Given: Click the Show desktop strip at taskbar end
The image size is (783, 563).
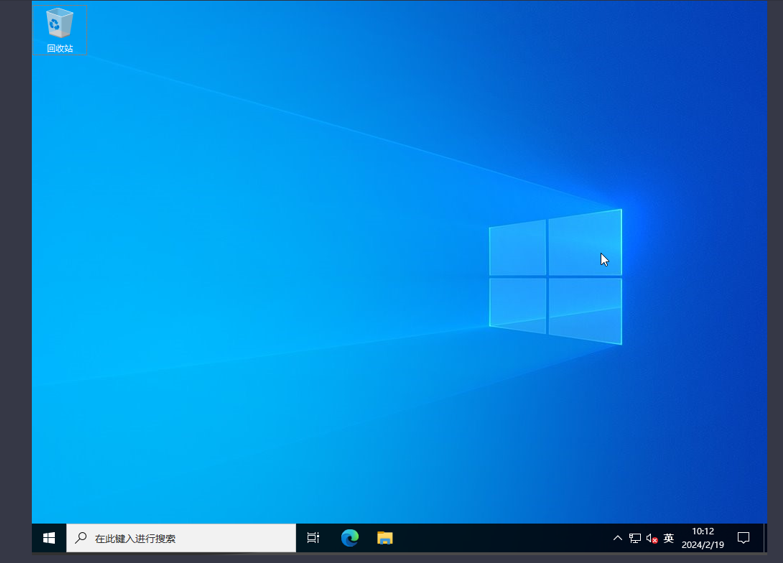Looking at the screenshot, I should click(x=765, y=538).
